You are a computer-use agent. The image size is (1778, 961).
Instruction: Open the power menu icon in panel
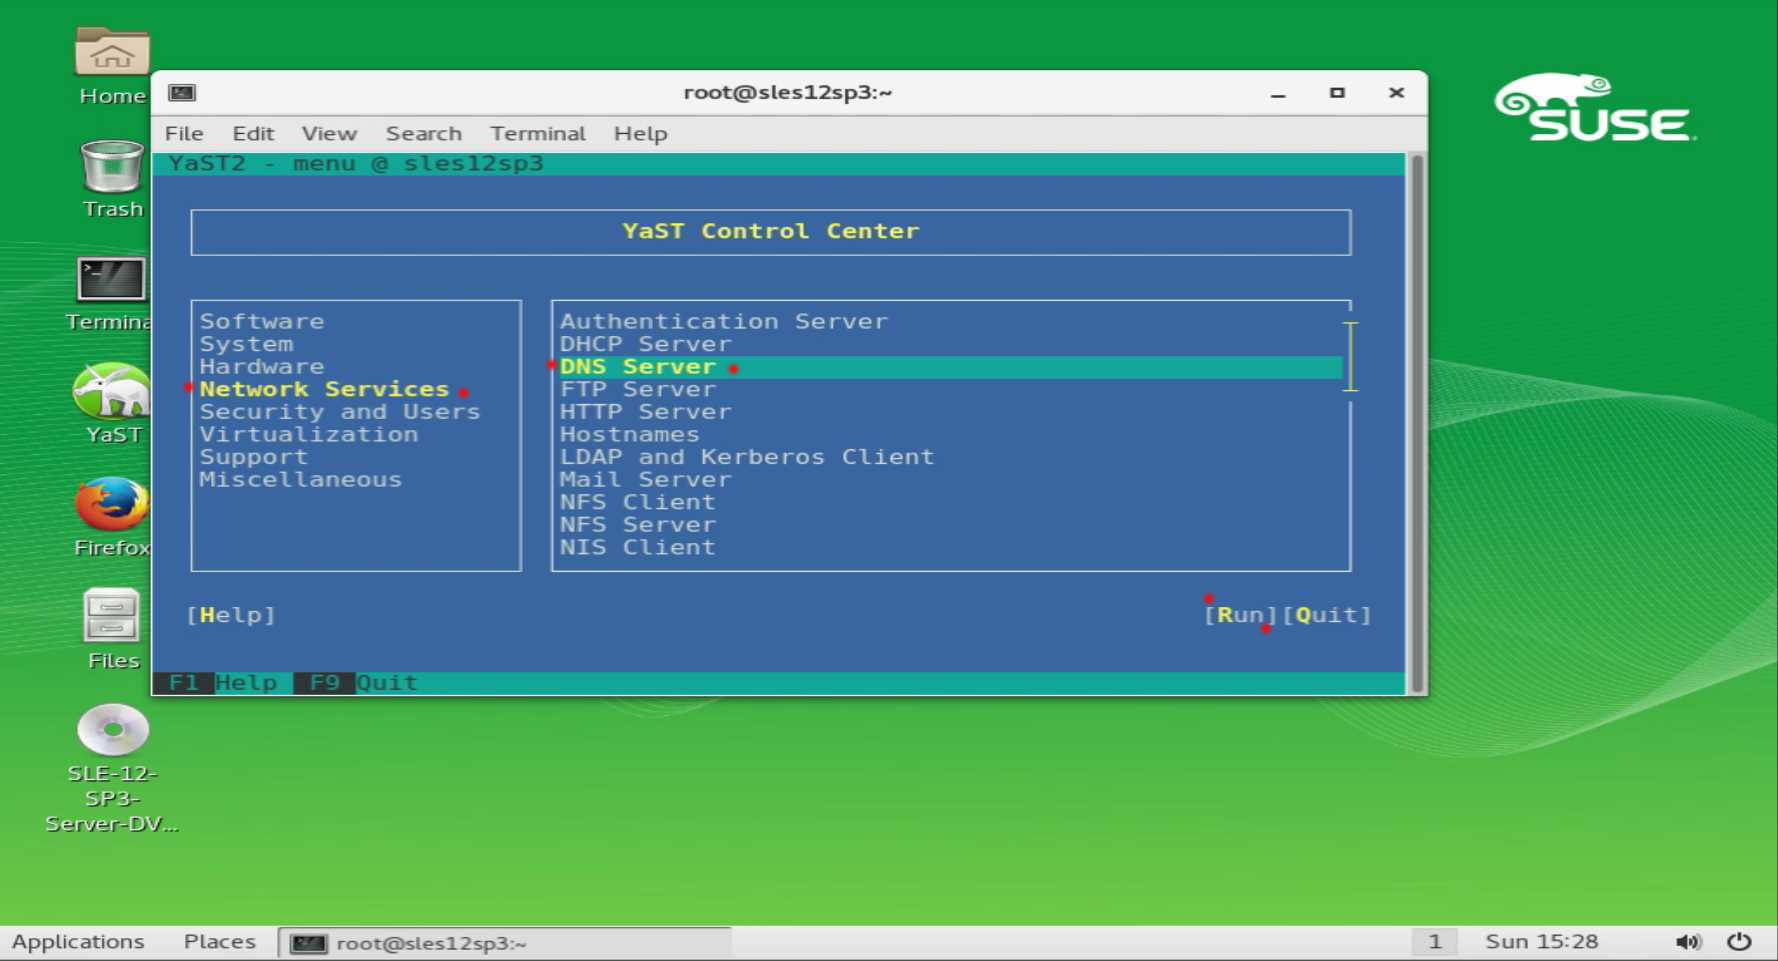(x=1740, y=942)
